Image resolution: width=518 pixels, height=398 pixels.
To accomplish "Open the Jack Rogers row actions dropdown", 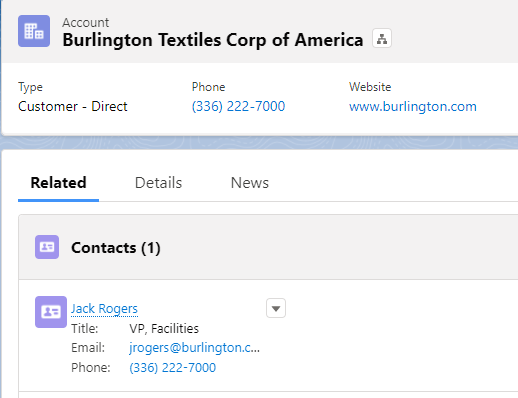I will pos(276,308).
